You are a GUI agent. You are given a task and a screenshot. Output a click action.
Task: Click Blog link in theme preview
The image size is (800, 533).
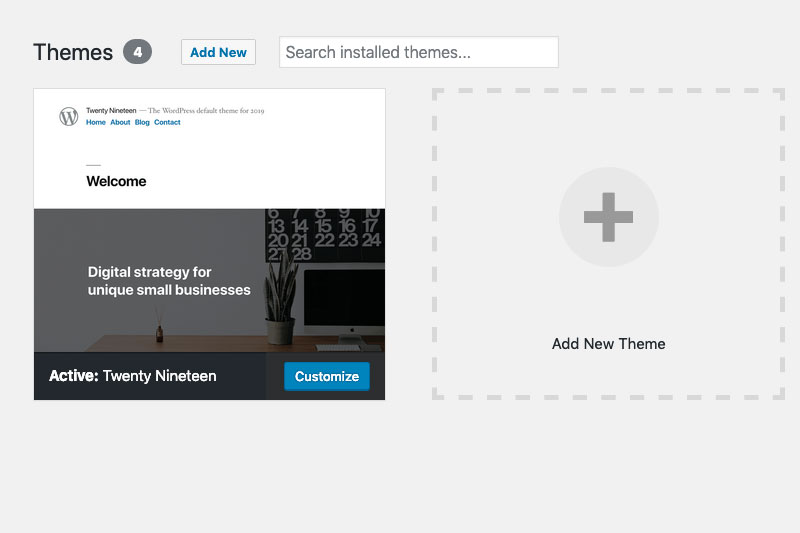(x=142, y=122)
